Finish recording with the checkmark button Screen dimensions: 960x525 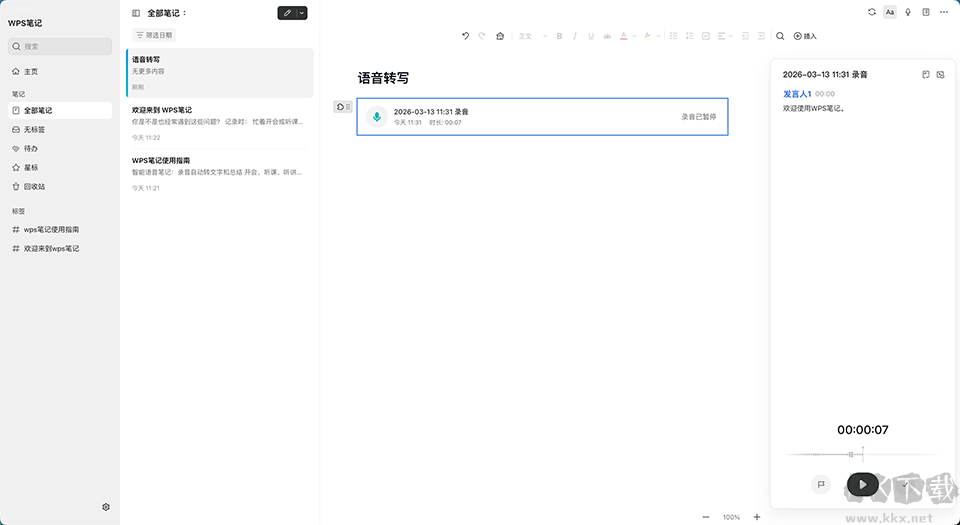click(905, 484)
